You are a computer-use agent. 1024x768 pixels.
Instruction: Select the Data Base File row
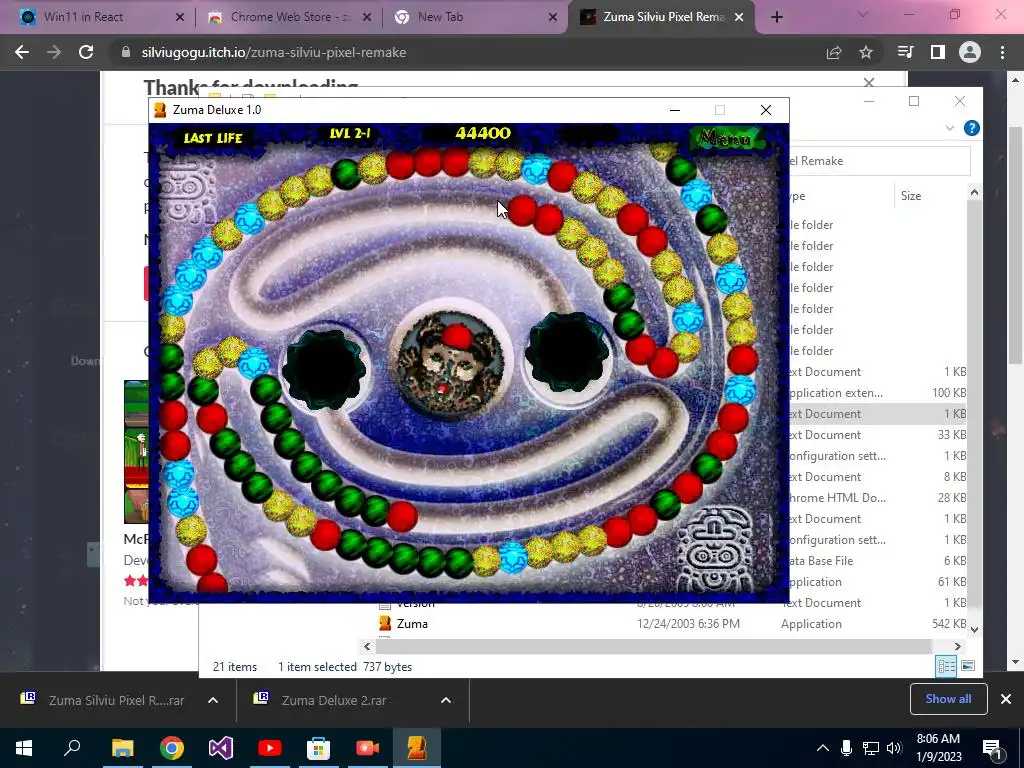[879, 561]
